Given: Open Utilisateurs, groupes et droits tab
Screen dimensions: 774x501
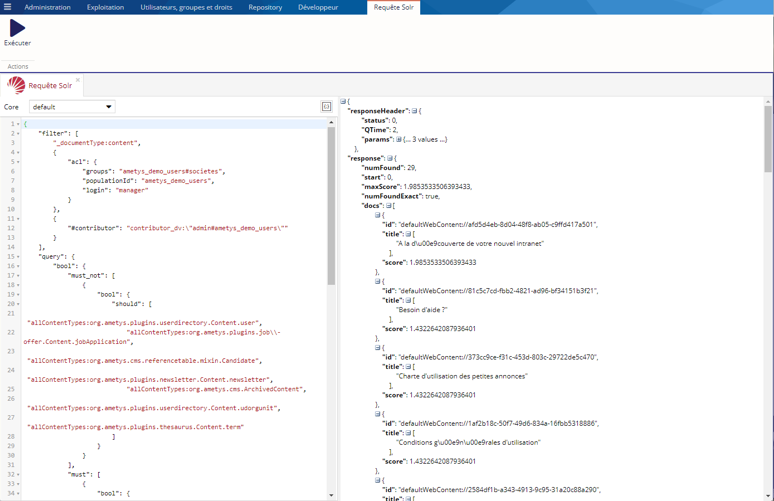Looking at the screenshot, I should (186, 7).
